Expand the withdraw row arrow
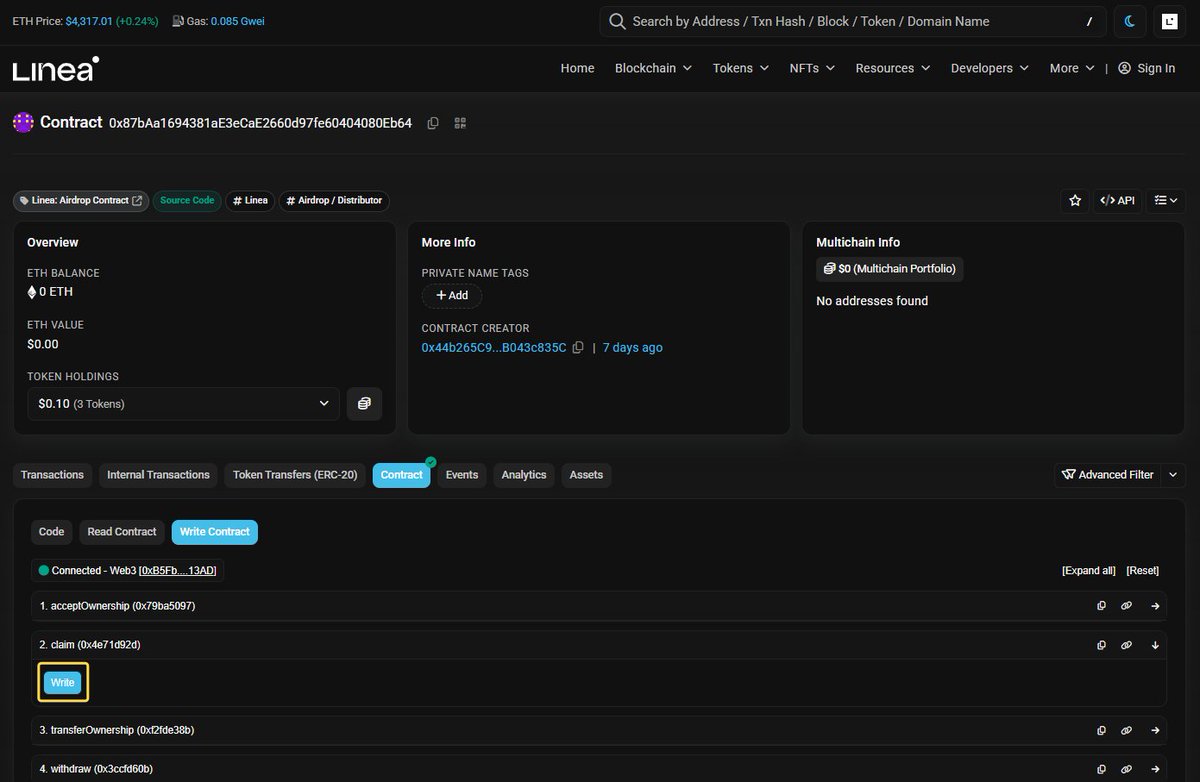1200x782 pixels. 1155,769
